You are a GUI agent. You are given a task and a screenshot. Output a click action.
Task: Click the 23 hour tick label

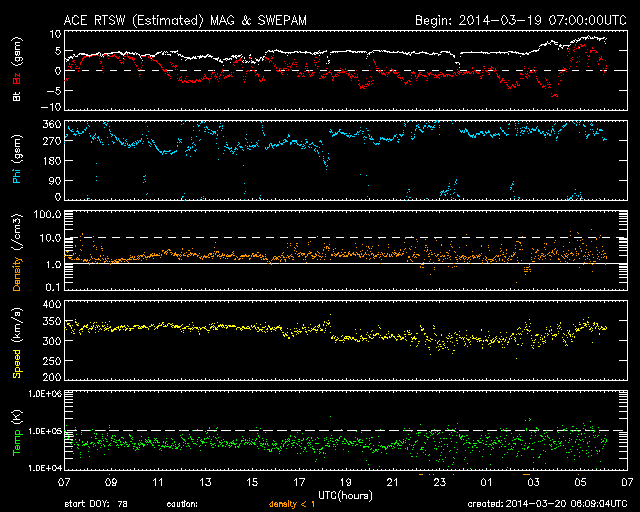439,482
